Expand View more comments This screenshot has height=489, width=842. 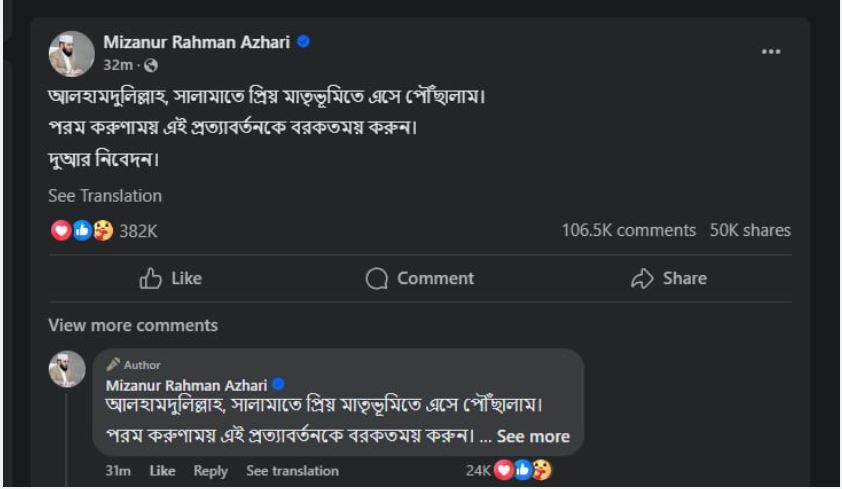pos(133,325)
